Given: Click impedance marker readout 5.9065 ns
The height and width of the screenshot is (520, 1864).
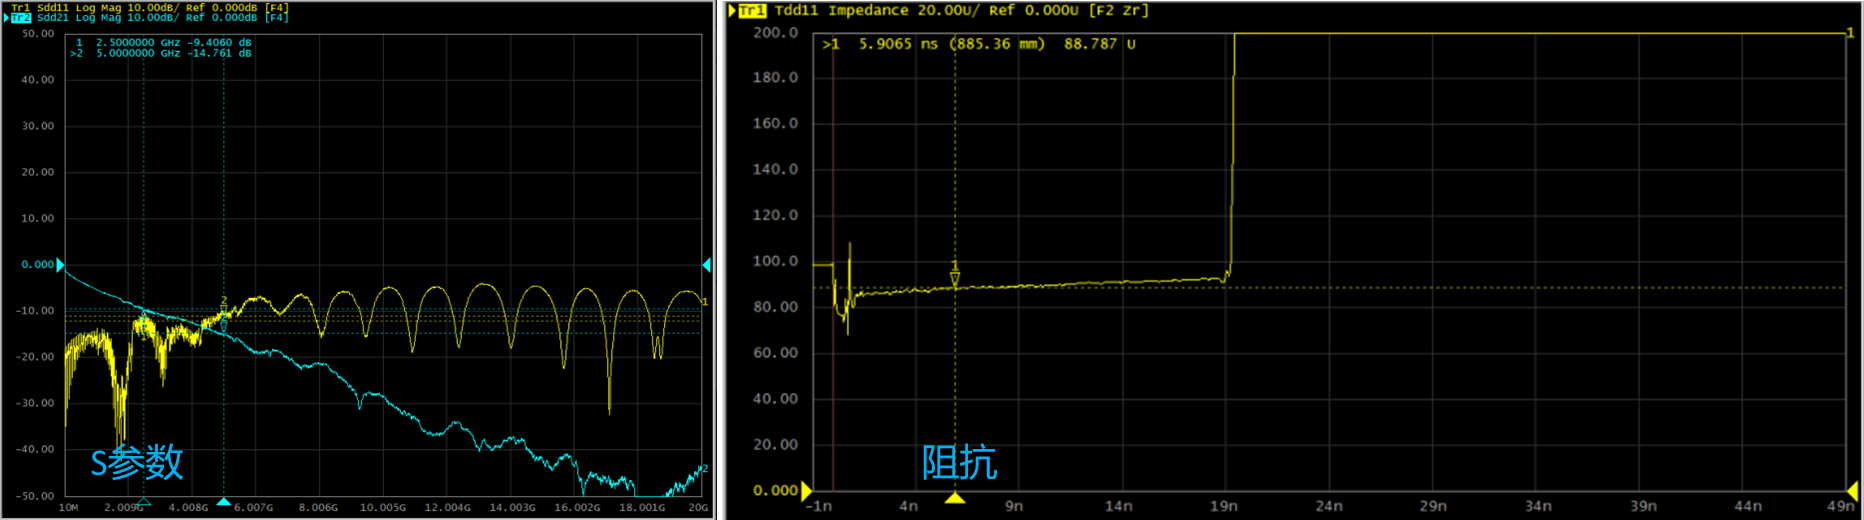Looking at the screenshot, I should (885, 44).
